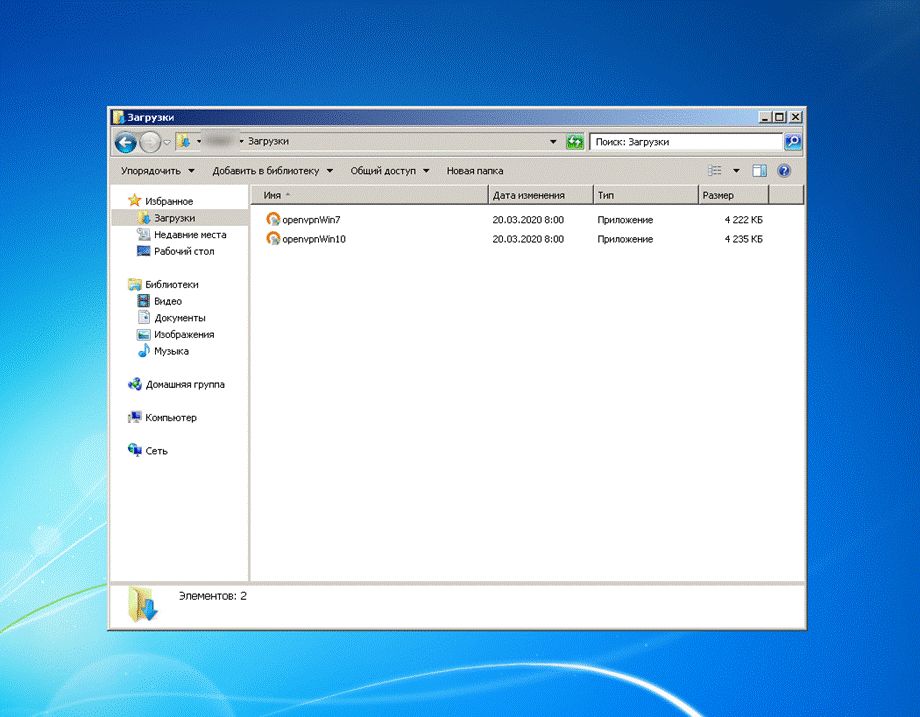Open the Музыка library
Image resolution: width=920 pixels, height=717 pixels.
pos(171,351)
